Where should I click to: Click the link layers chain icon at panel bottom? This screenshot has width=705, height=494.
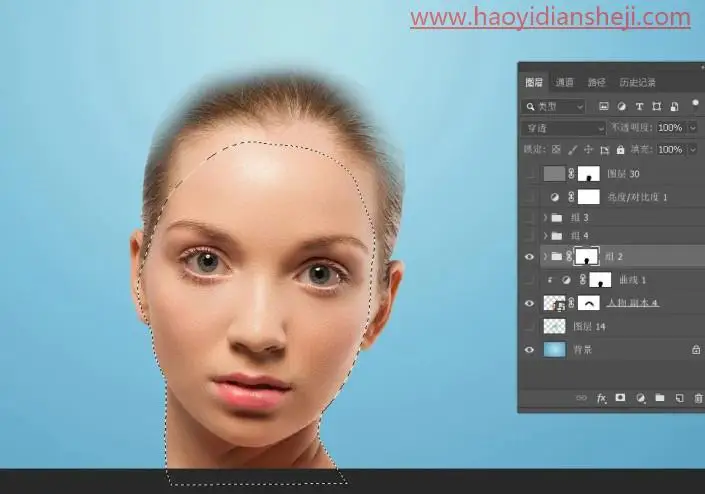[581, 398]
